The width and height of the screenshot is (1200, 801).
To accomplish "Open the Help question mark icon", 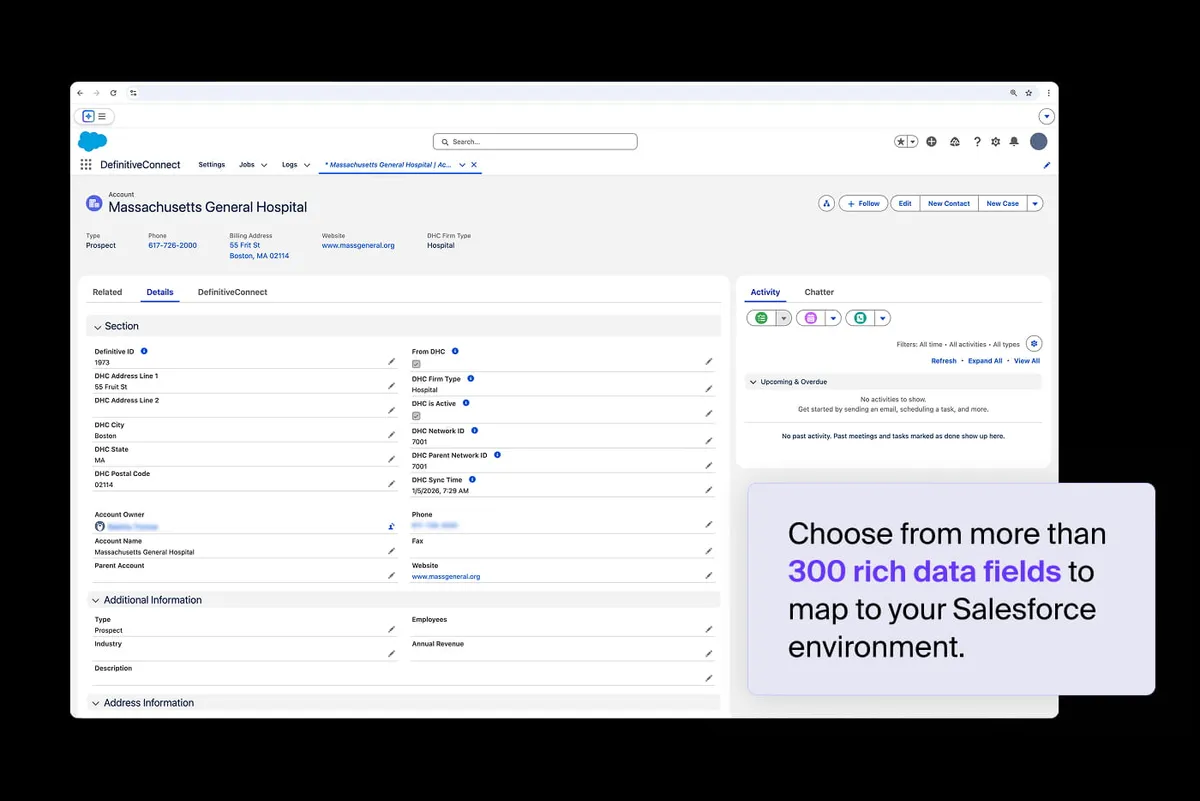I will click(x=977, y=142).
